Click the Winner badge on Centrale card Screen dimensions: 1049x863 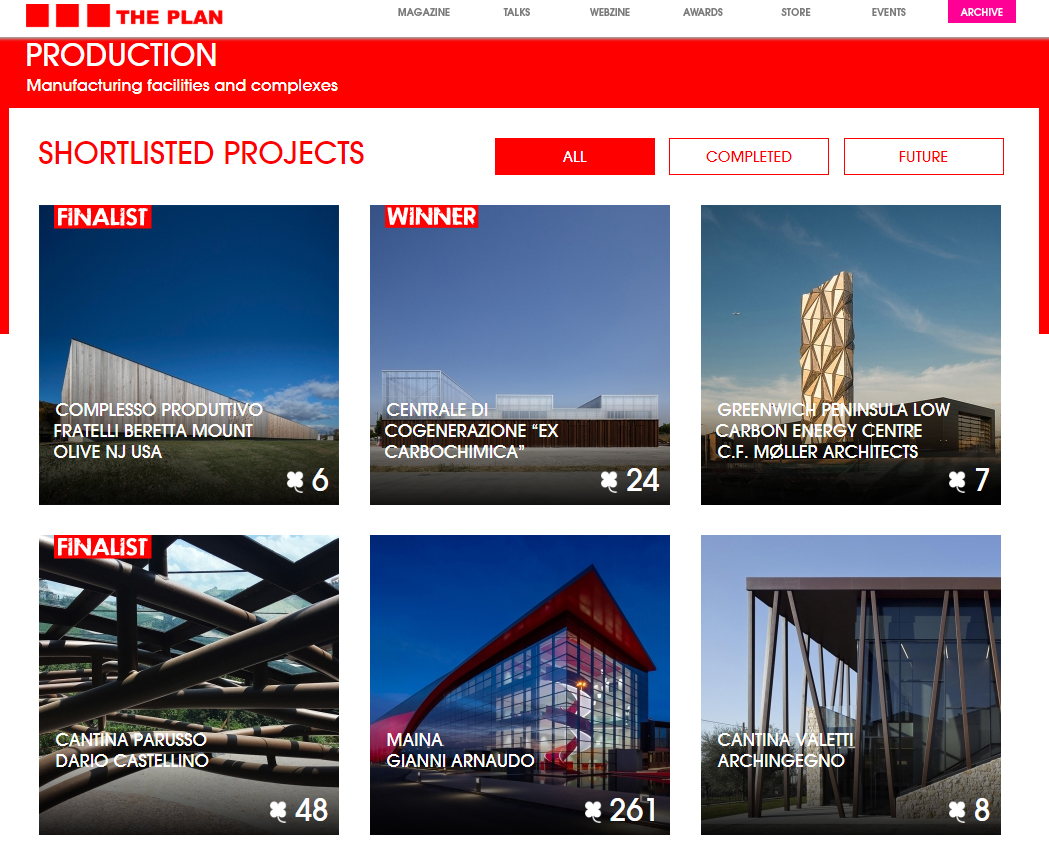(432, 217)
